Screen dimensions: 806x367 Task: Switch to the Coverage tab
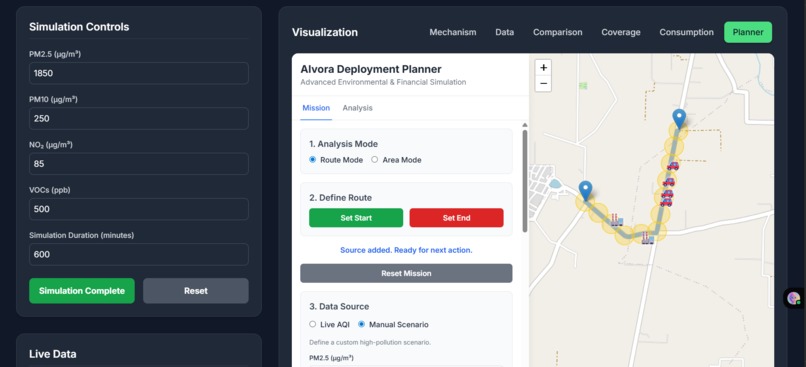tap(621, 32)
